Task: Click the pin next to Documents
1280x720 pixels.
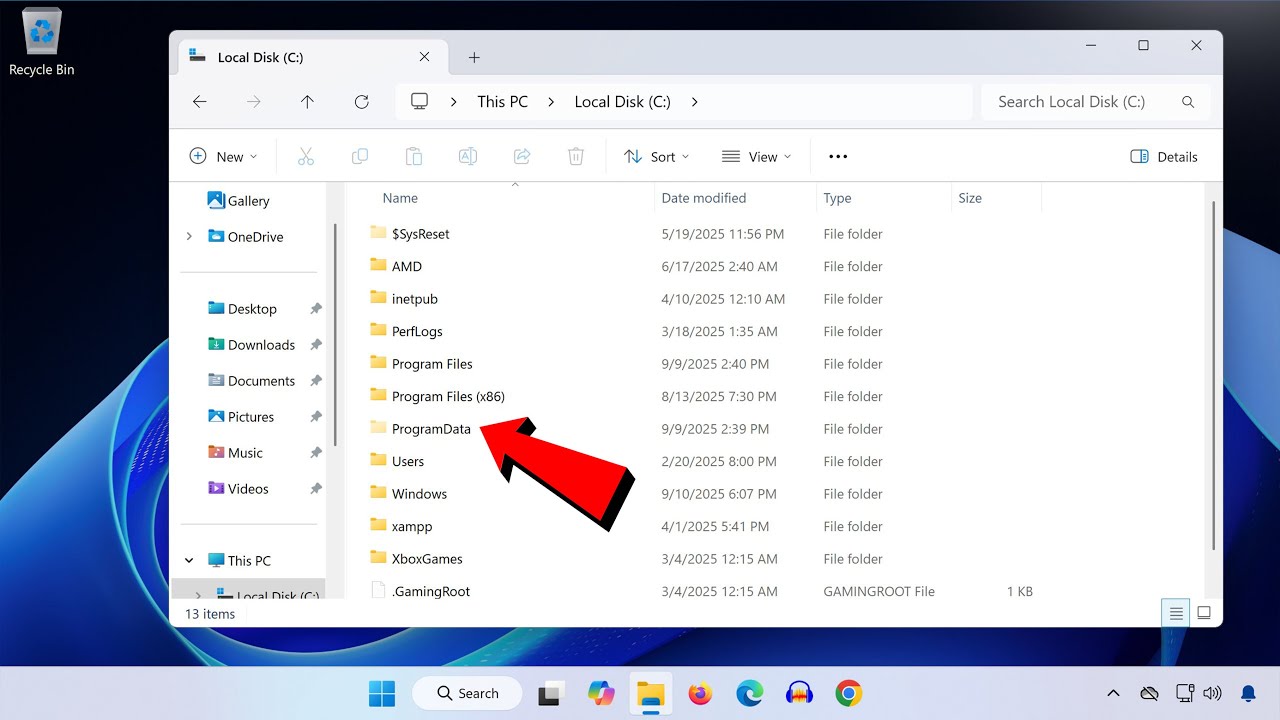Action: coord(316,381)
